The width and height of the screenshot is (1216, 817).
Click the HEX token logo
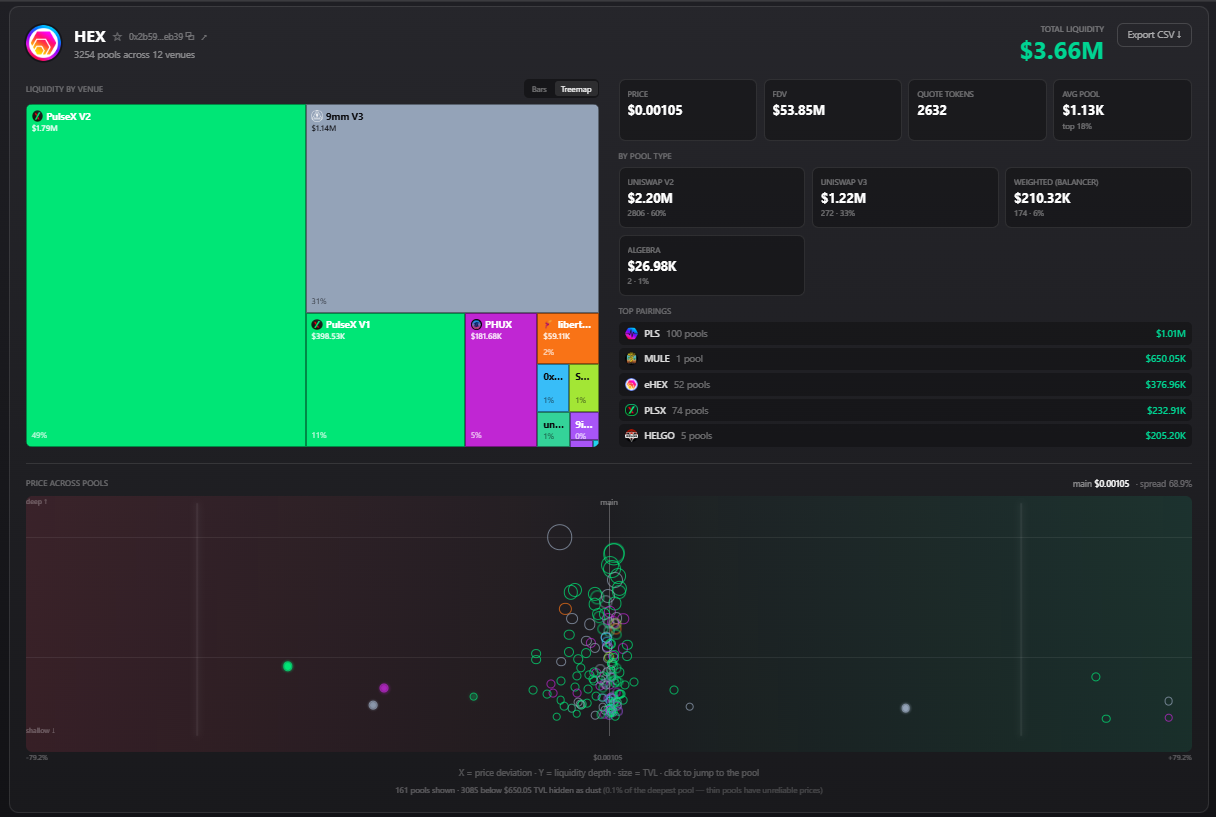(43, 42)
